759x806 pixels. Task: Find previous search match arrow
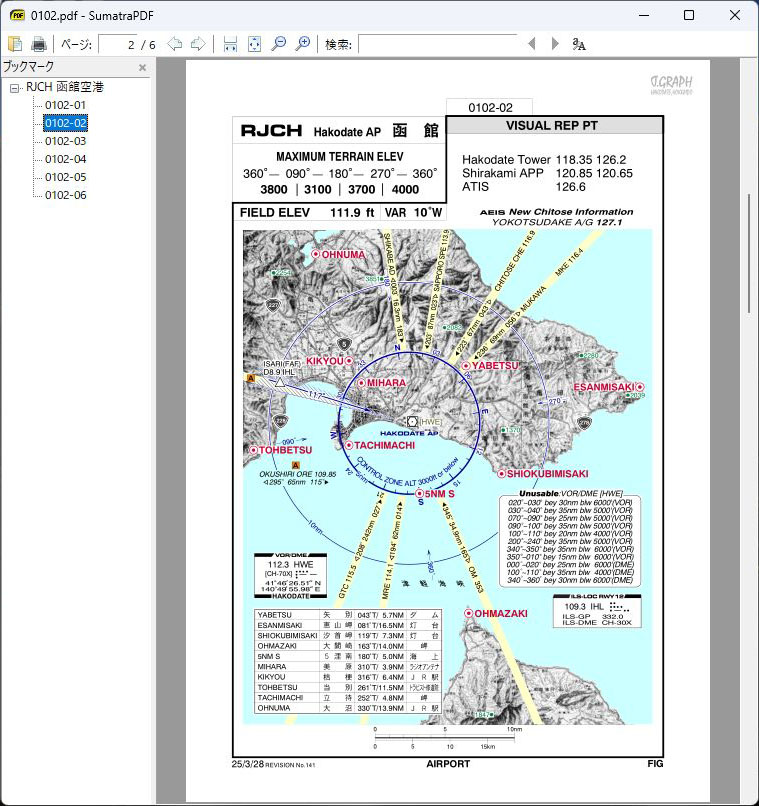click(x=531, y=44)
